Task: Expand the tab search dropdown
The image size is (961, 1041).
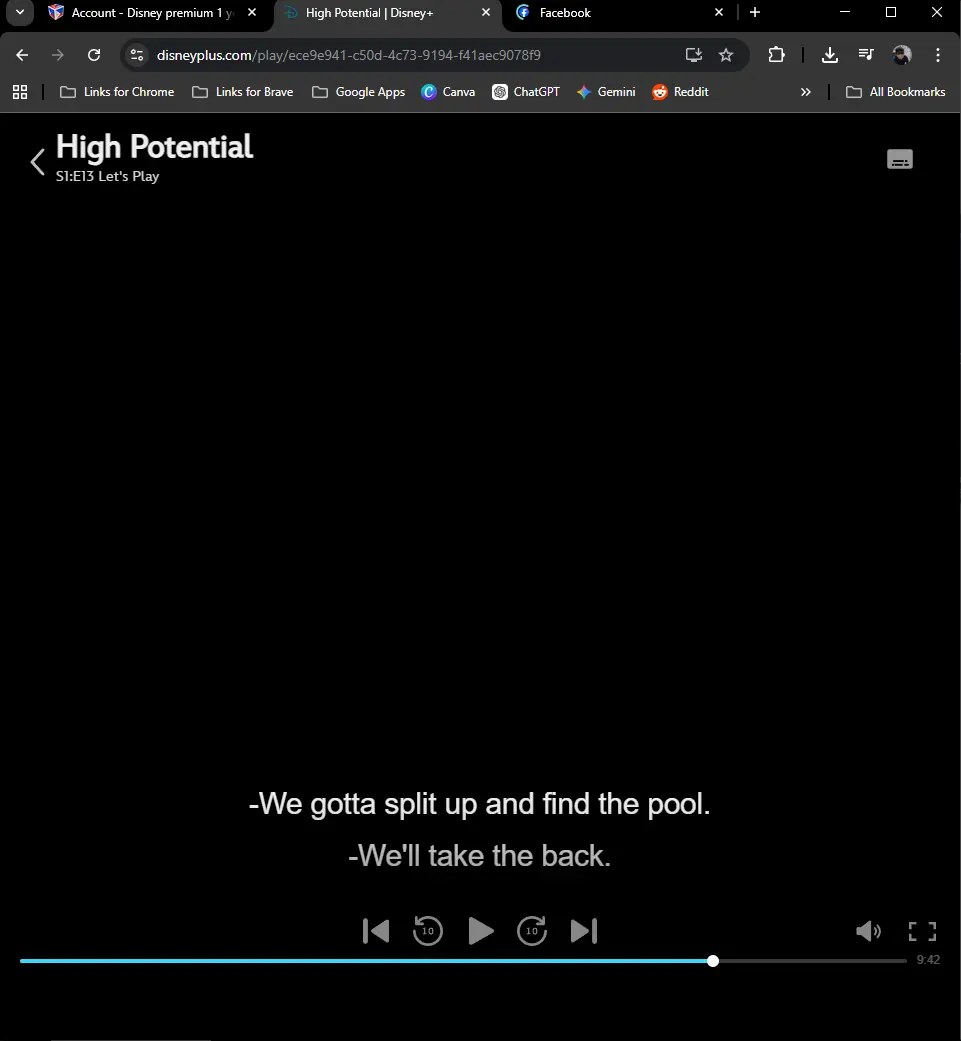Action: tap(20, 12)
